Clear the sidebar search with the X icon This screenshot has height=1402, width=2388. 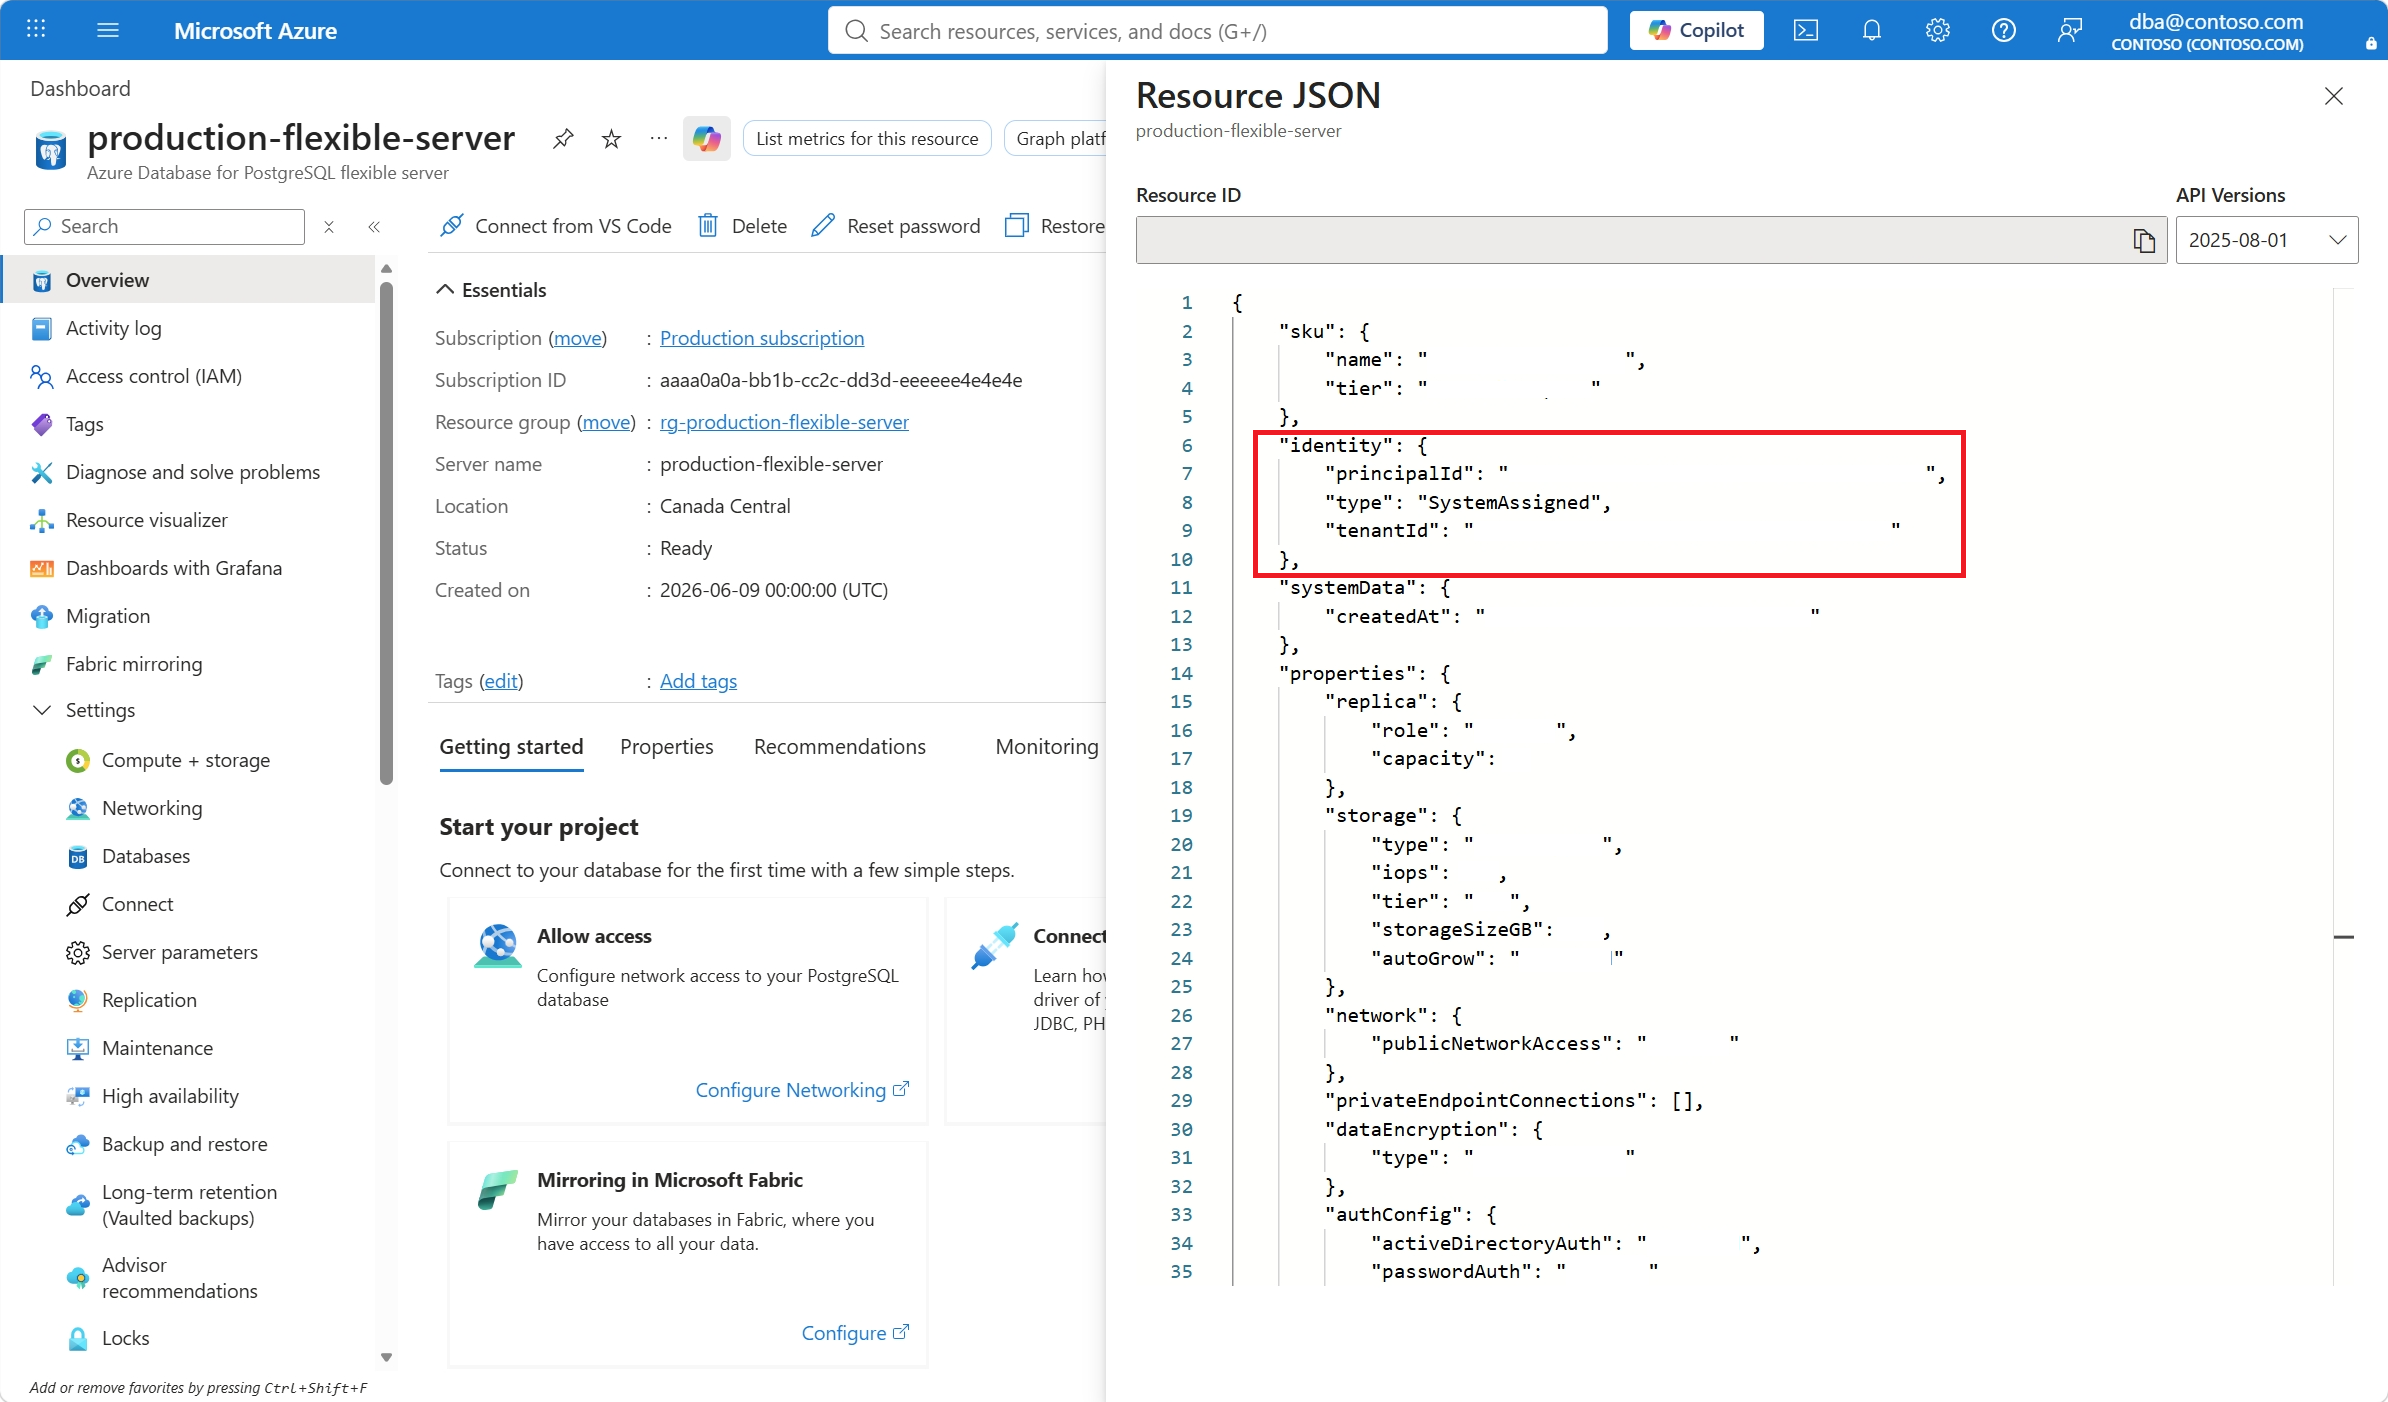(329, 227)
